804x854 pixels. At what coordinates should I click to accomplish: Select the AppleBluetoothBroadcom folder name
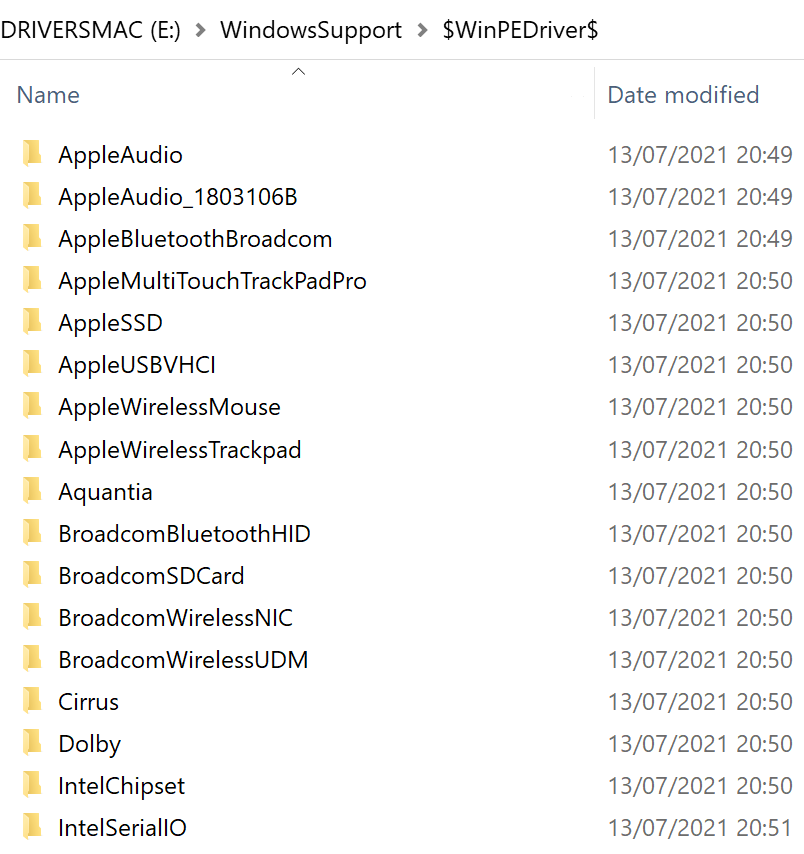(195, 239)
